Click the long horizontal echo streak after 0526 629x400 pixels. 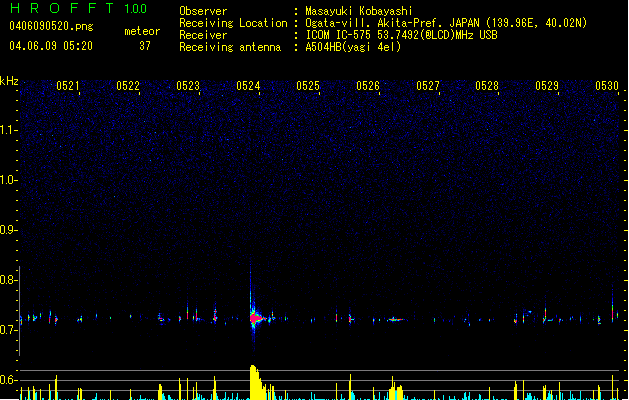click(x=396, y=320)
